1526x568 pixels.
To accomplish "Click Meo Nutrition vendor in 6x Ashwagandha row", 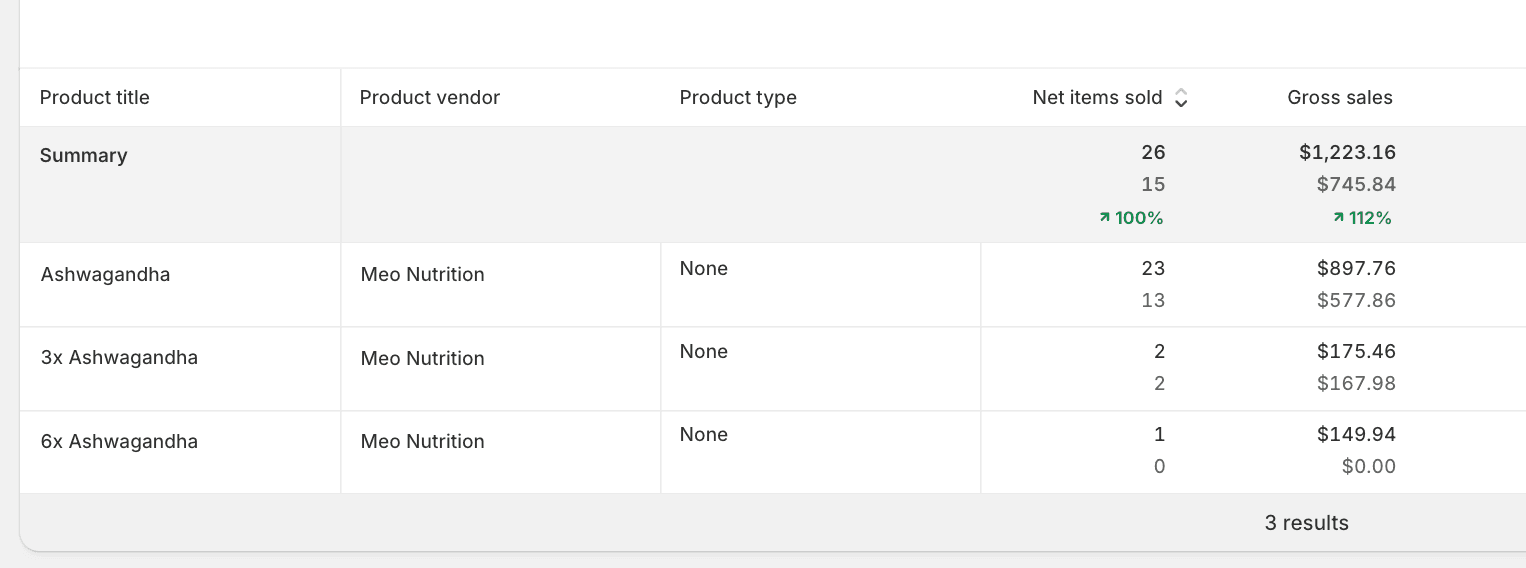I will [x=423, y=441].
